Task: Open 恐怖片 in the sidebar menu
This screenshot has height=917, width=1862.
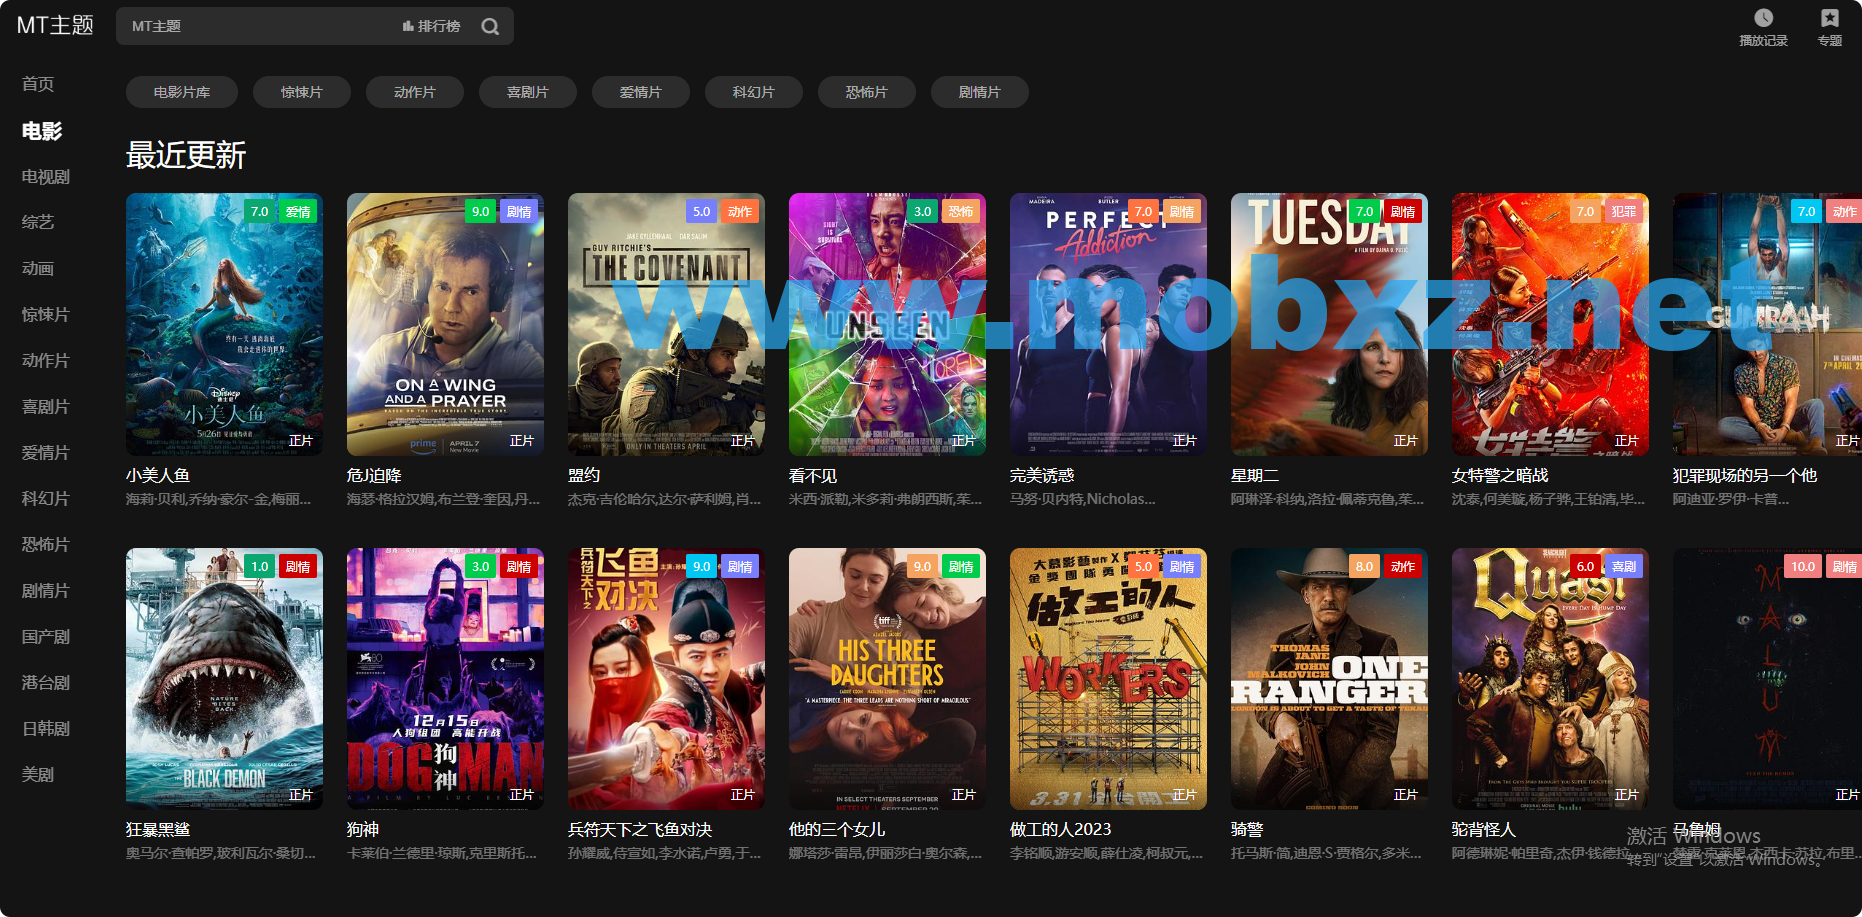Action: (46, 544)
